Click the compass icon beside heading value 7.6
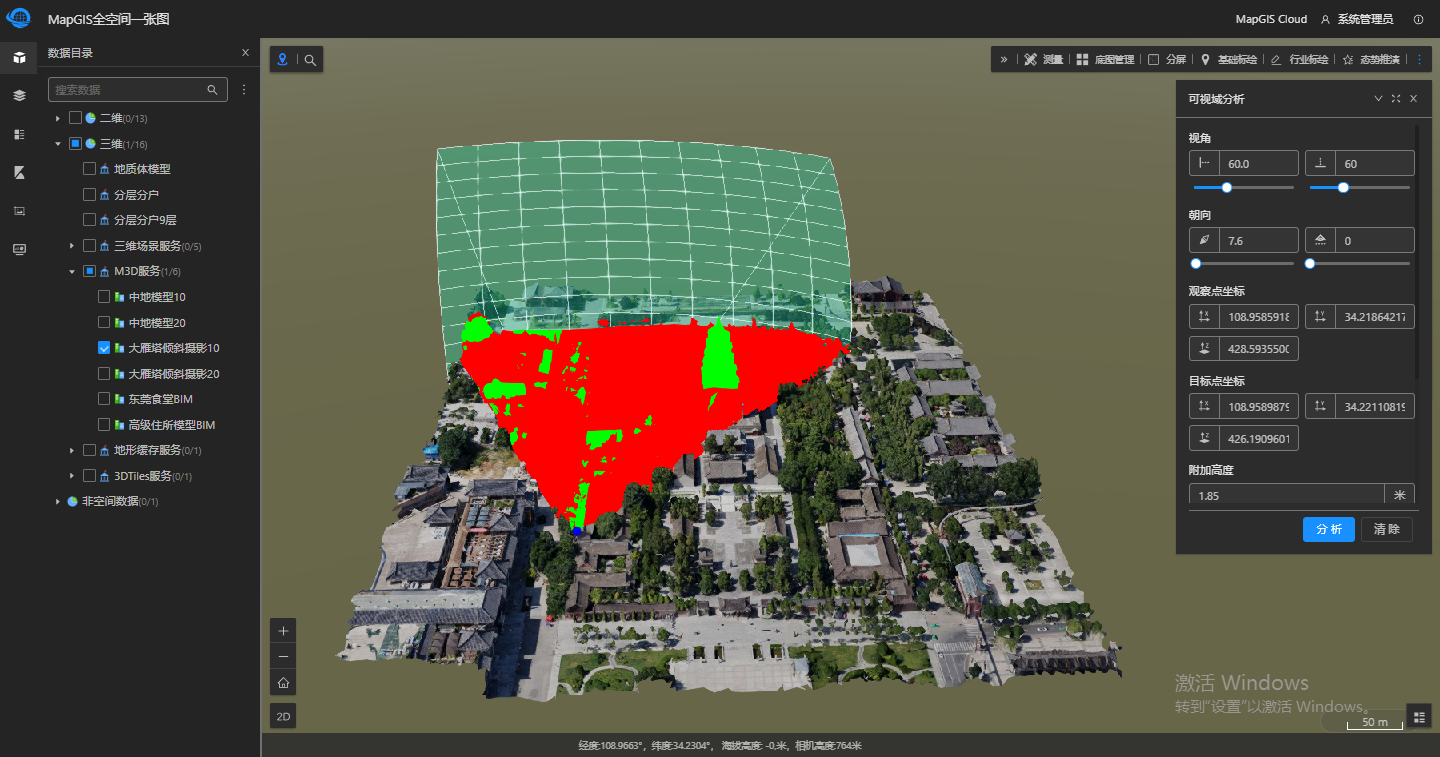This screenshot has height=757, width=1440. point(1204,240)
